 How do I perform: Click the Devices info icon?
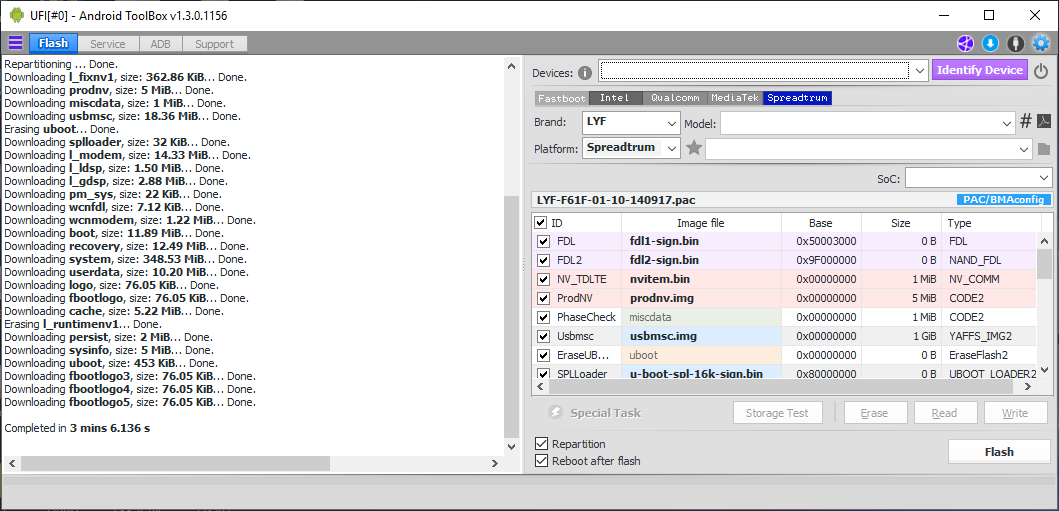pyautogui.click(x=585, y=73)
